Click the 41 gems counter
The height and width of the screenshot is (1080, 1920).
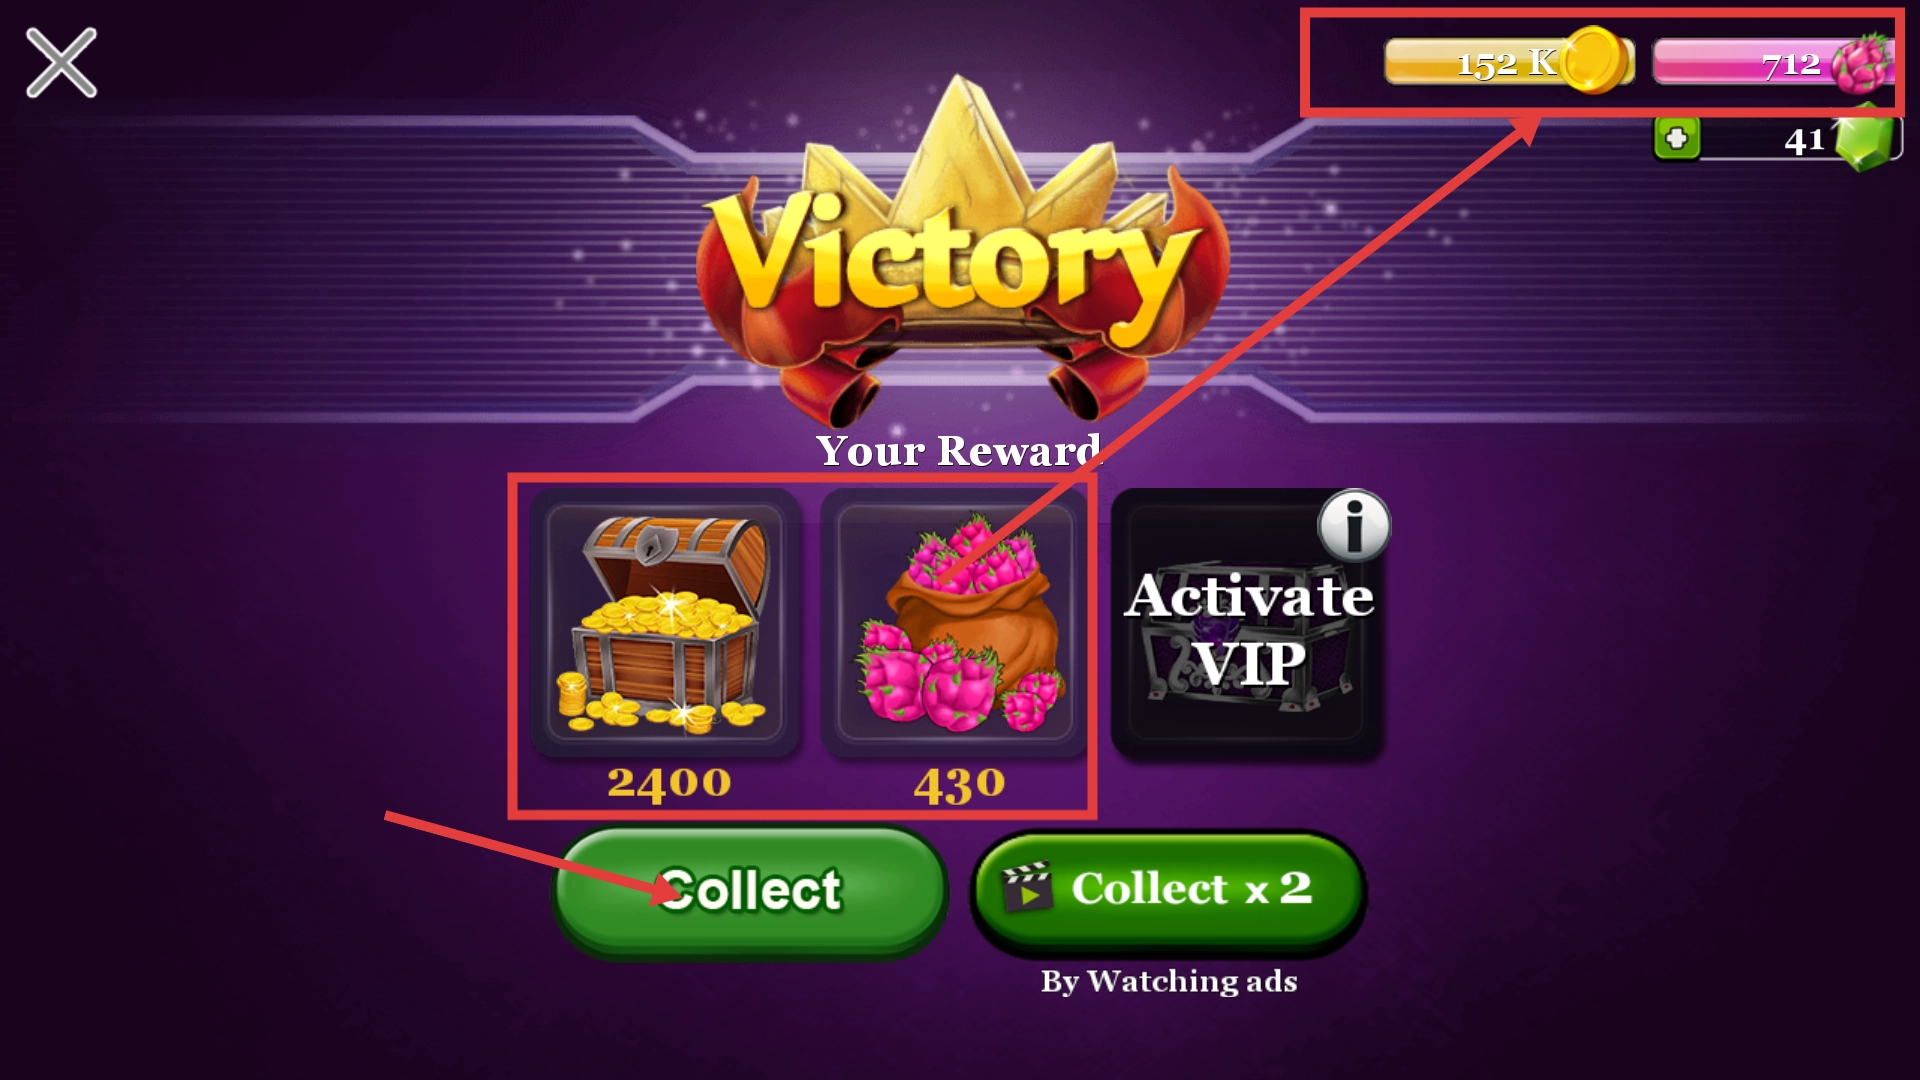pyautogui.click(x=1778, y=140)
